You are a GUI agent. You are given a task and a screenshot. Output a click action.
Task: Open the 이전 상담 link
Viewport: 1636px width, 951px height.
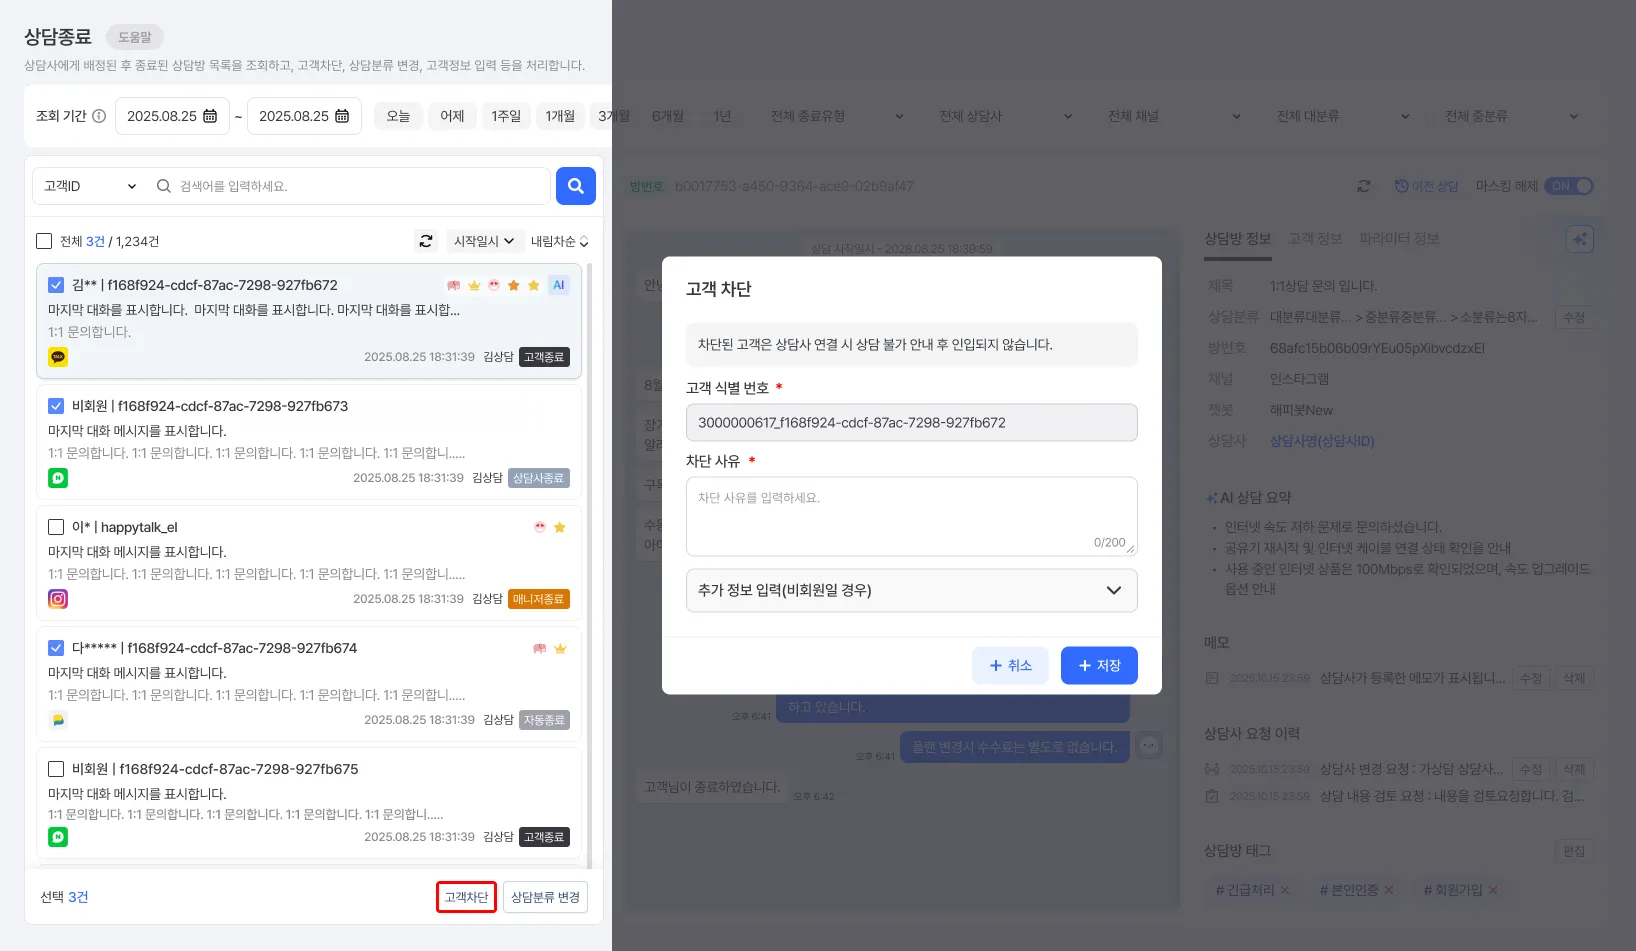coord(1427,186)
